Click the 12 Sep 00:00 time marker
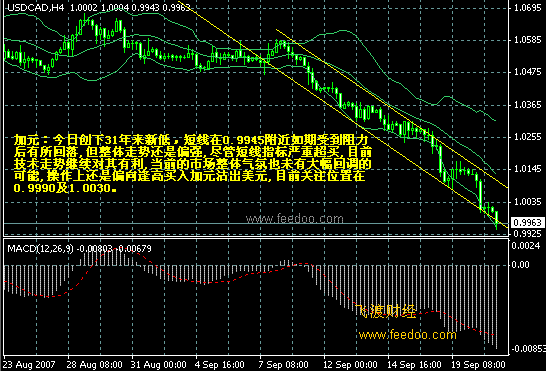Viewport: 546px width, 371px height. (x=350, y=365)
